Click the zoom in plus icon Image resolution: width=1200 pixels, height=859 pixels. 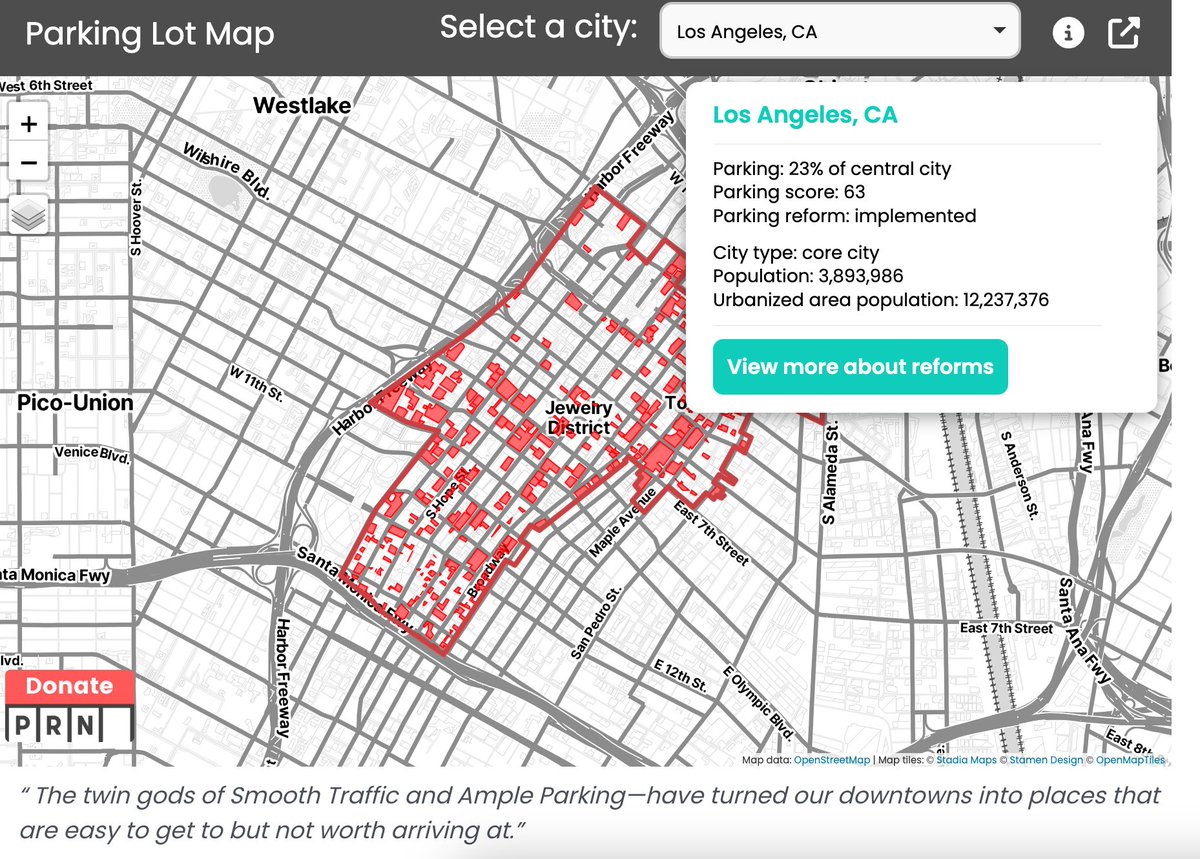click(x=28, y=124)
